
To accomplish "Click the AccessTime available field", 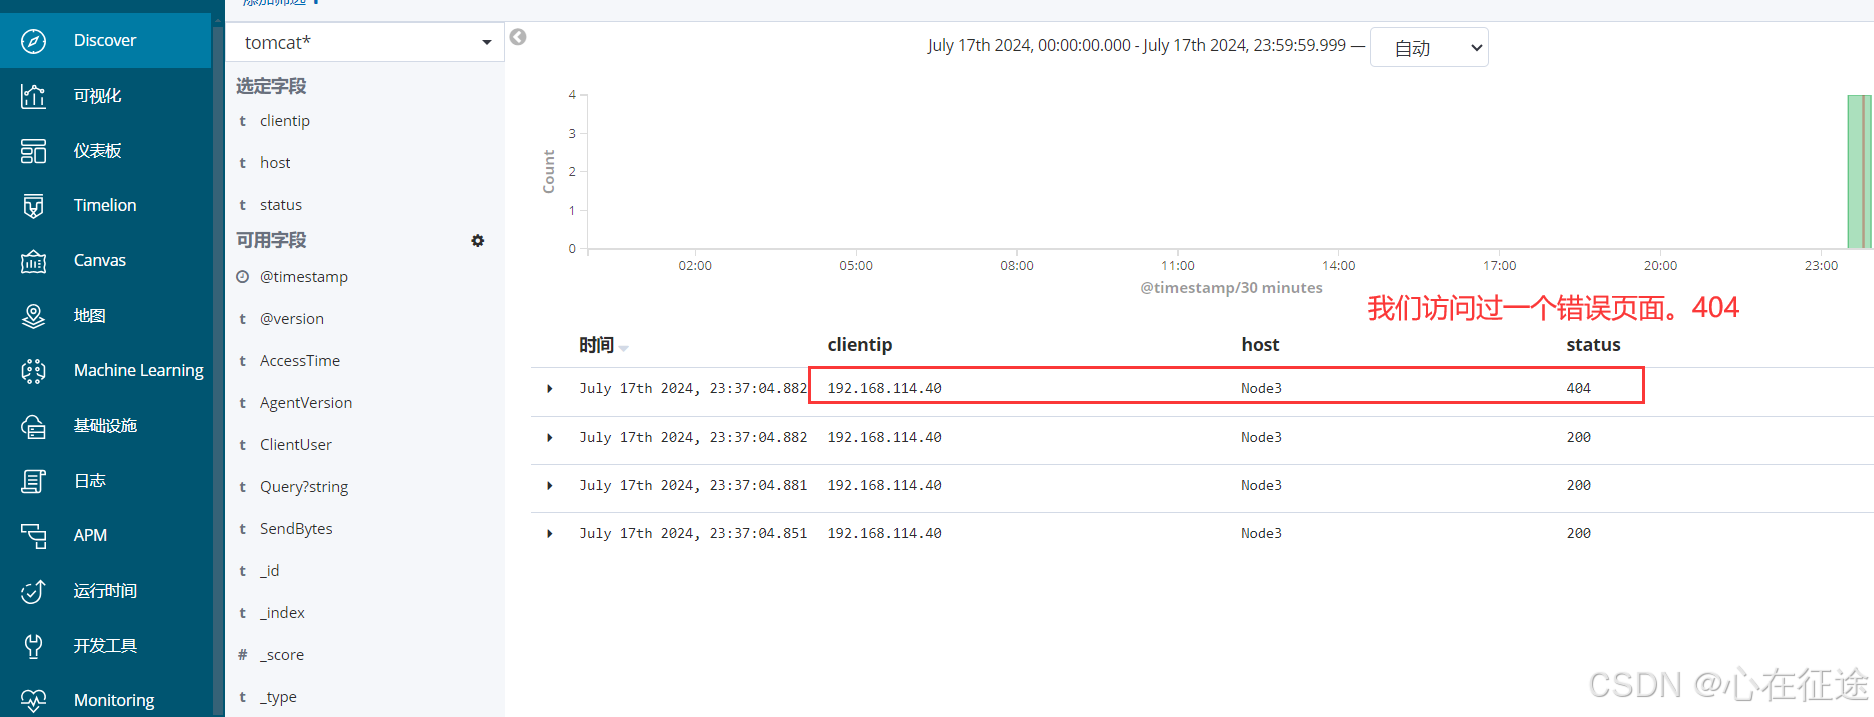I will click(x=300, y=361).
